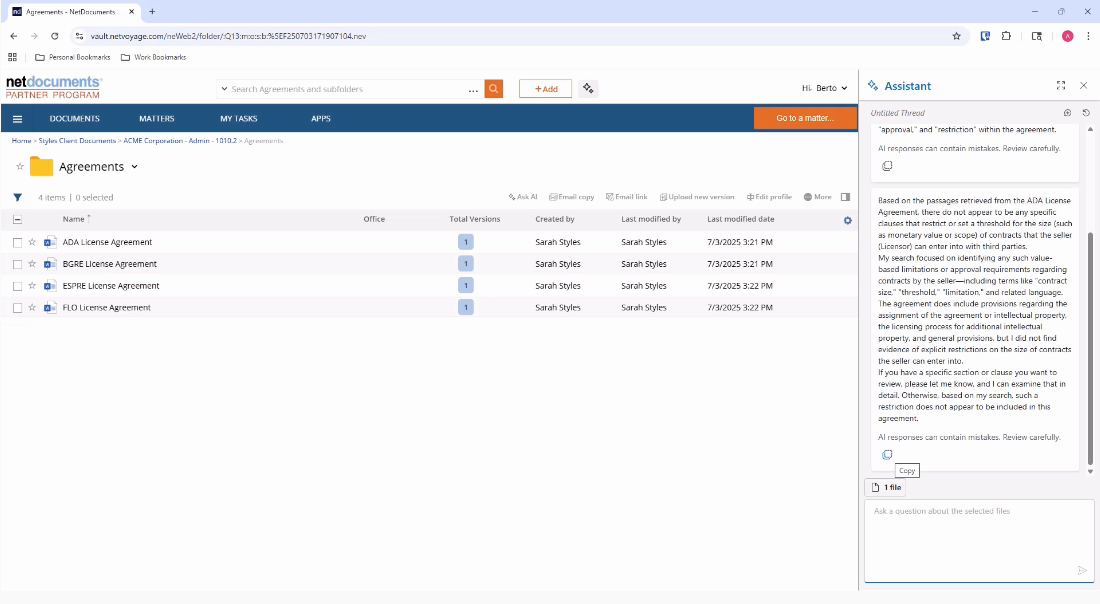
Task: Click Email link in the toolbar
Action: coord(626,197)
